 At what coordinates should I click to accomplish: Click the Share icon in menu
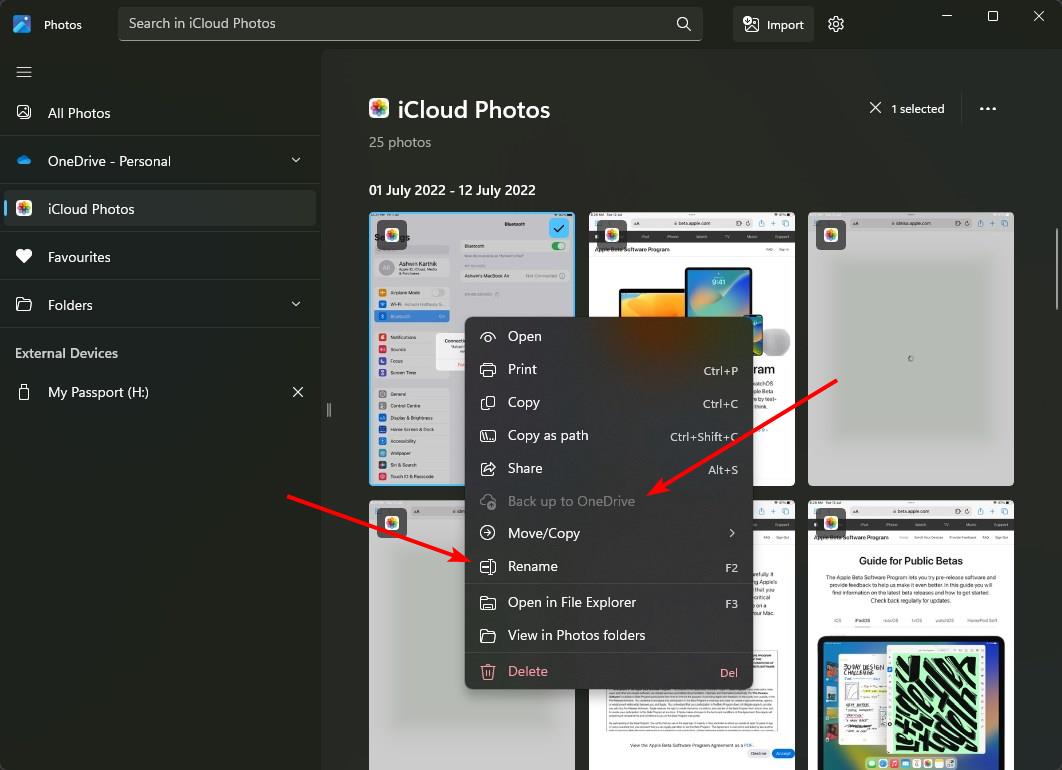488,469
